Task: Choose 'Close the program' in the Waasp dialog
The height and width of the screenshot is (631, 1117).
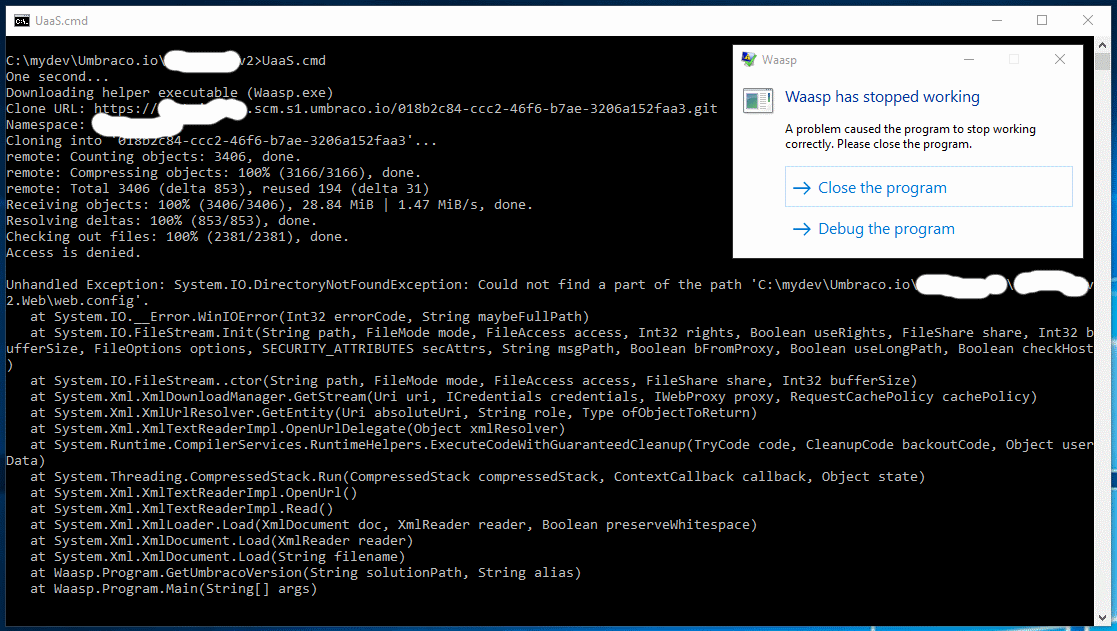Action: point(928,187)
